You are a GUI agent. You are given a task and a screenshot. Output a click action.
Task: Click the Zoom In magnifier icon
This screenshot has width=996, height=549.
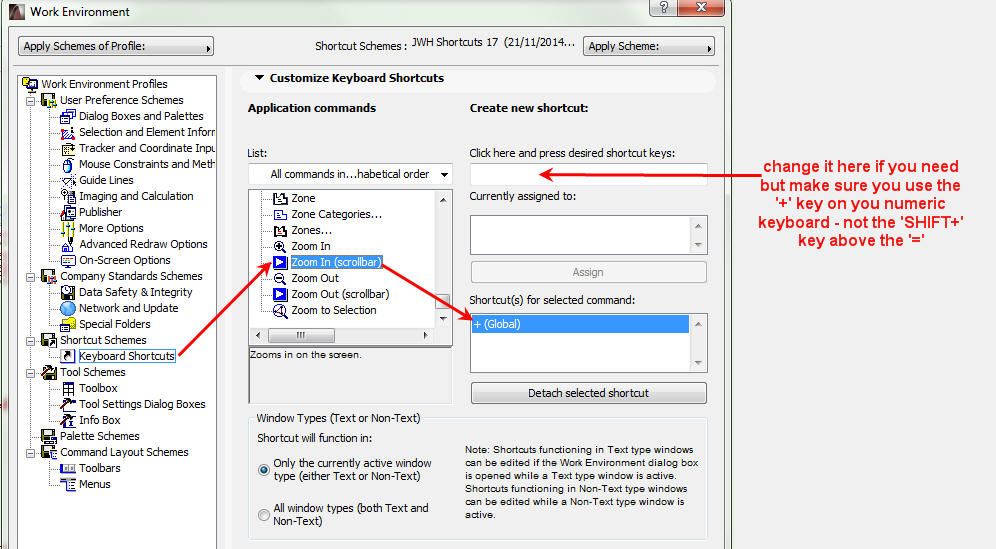tap(279, 247)
